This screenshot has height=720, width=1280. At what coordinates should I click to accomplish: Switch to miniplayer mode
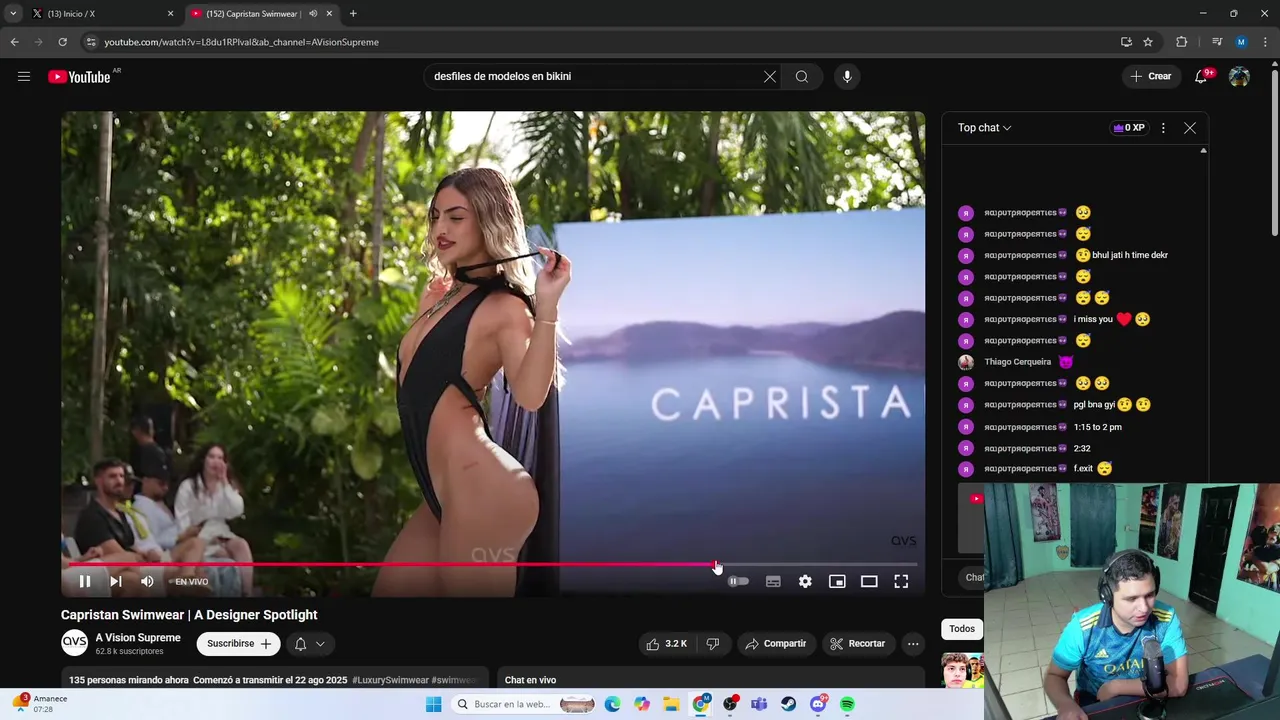click(837, 581)
